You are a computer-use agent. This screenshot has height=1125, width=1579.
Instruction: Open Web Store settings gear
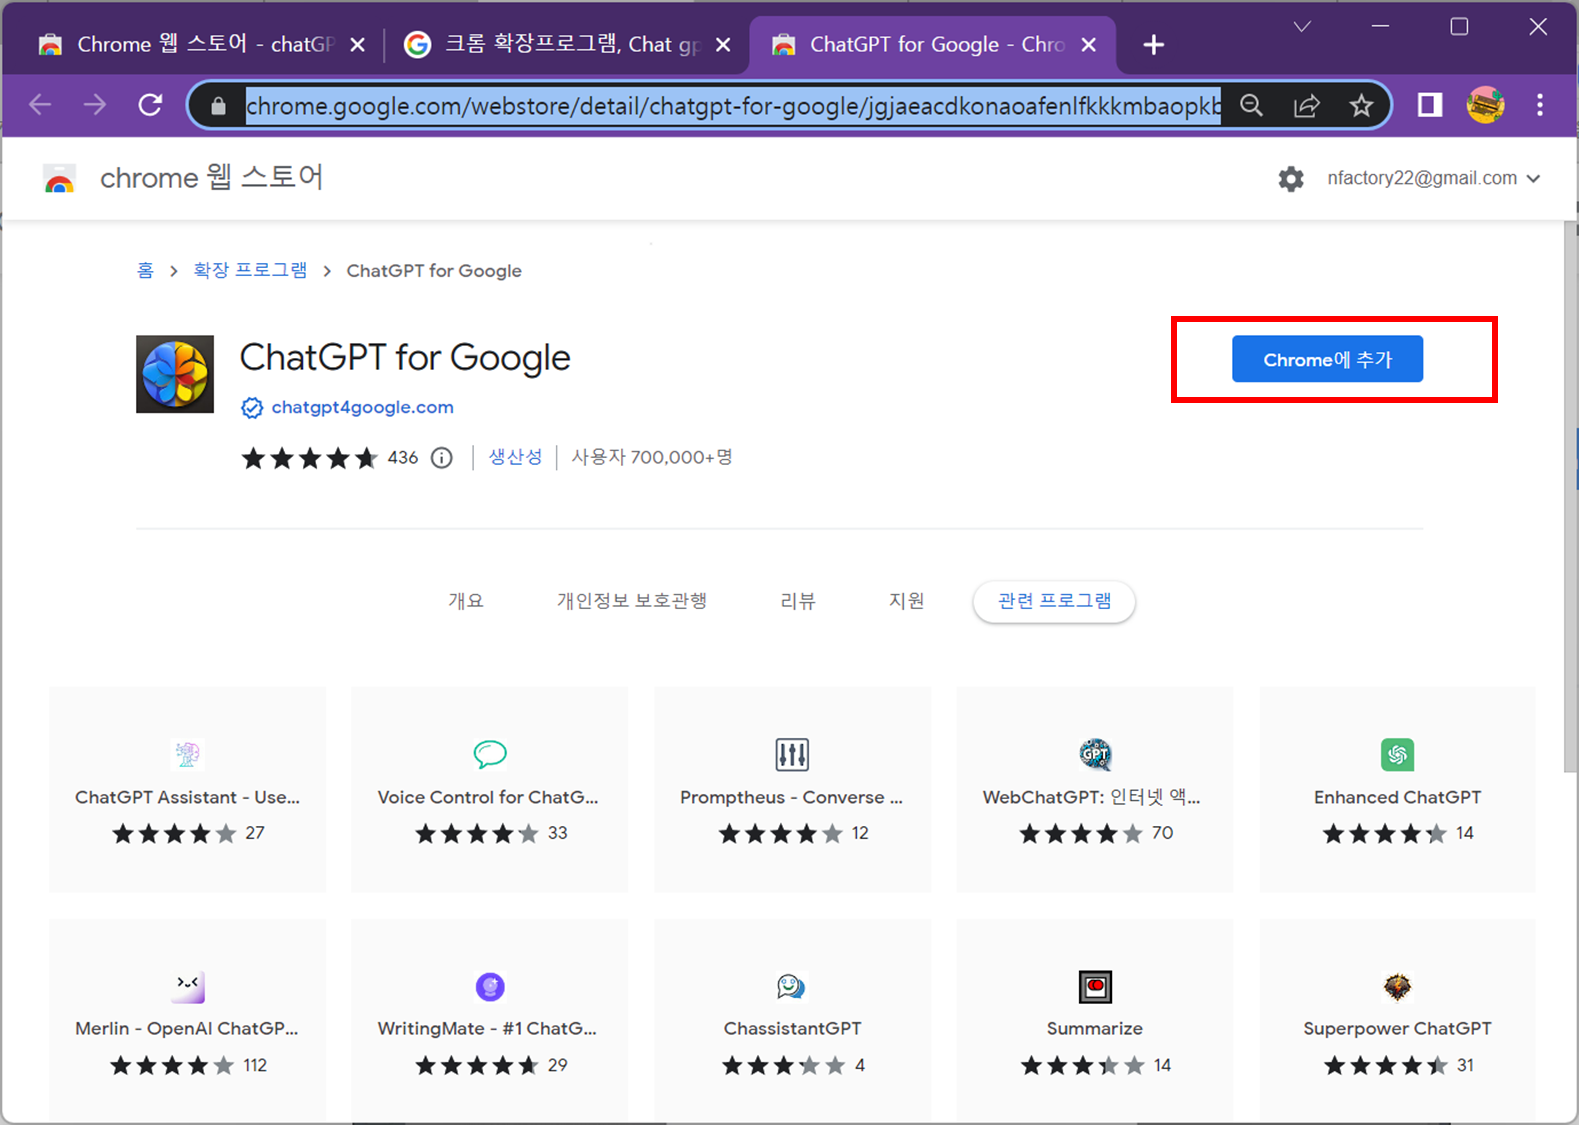(x=1291, y=179)
